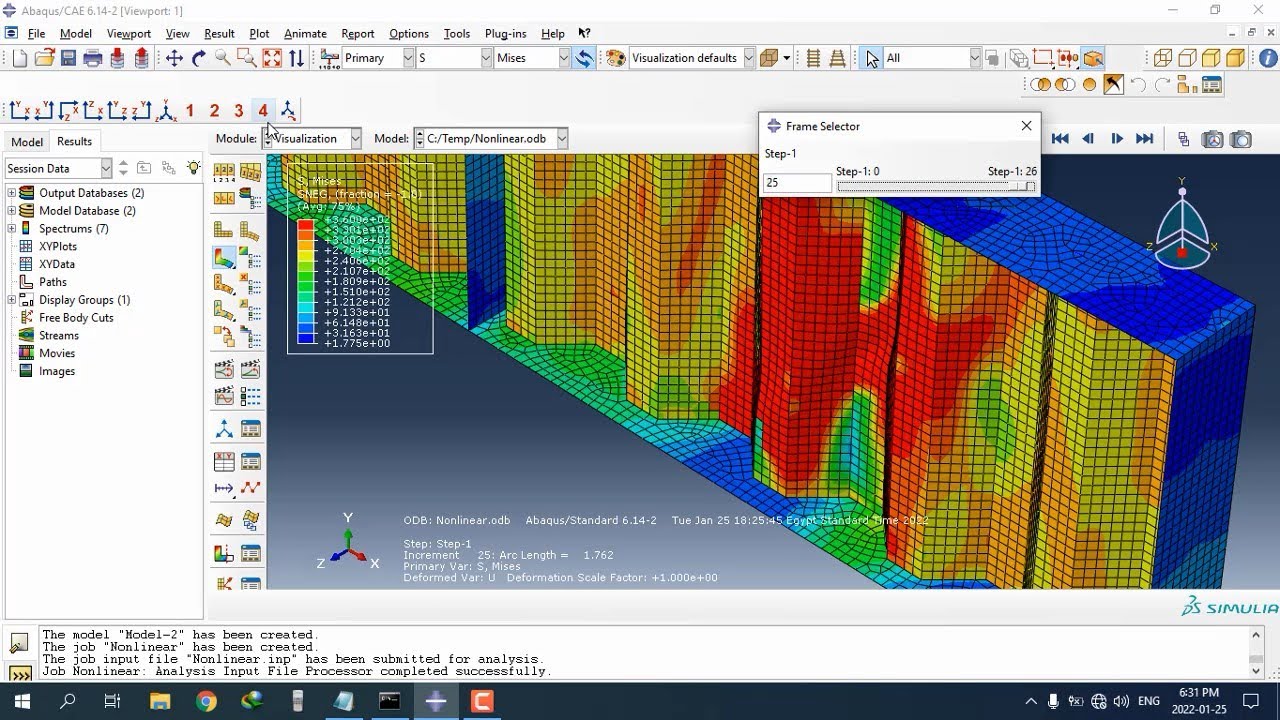Viewport: 1280px width, 720px height.
Task: Apply saved view 2
Action: tap(214, 111)
